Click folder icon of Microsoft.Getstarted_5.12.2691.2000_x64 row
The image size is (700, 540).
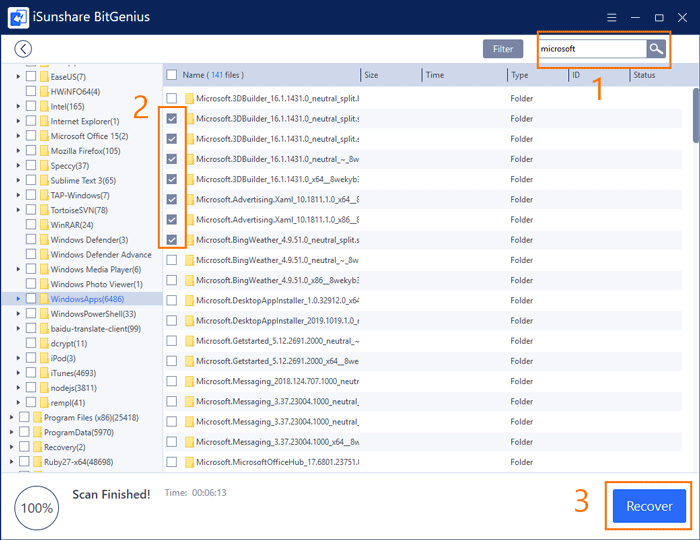click(x=189, y=361)
